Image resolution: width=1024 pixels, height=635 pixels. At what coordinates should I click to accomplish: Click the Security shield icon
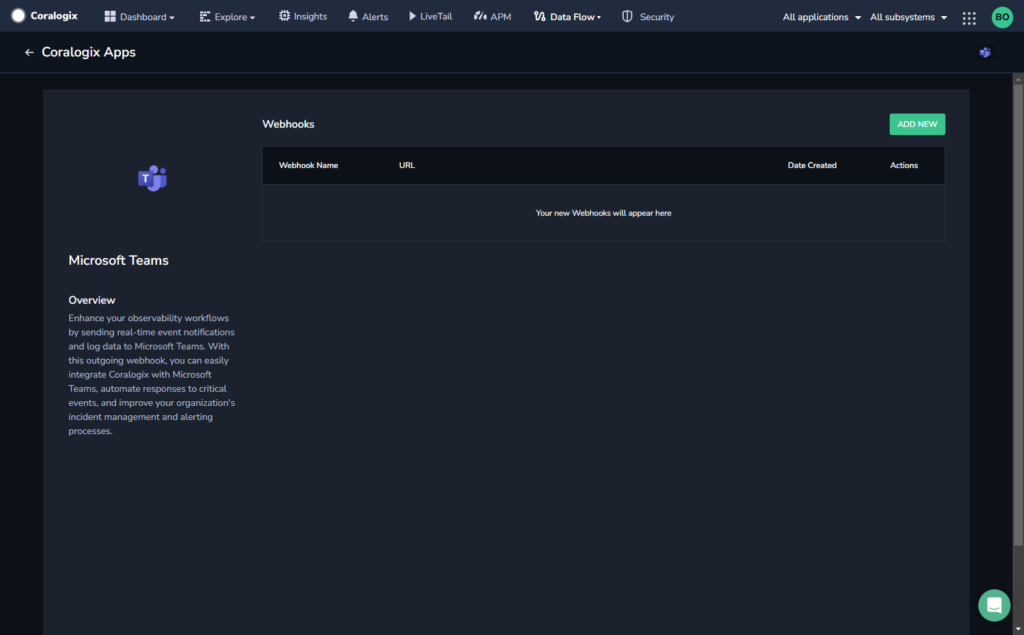click(x=627, y=16)
